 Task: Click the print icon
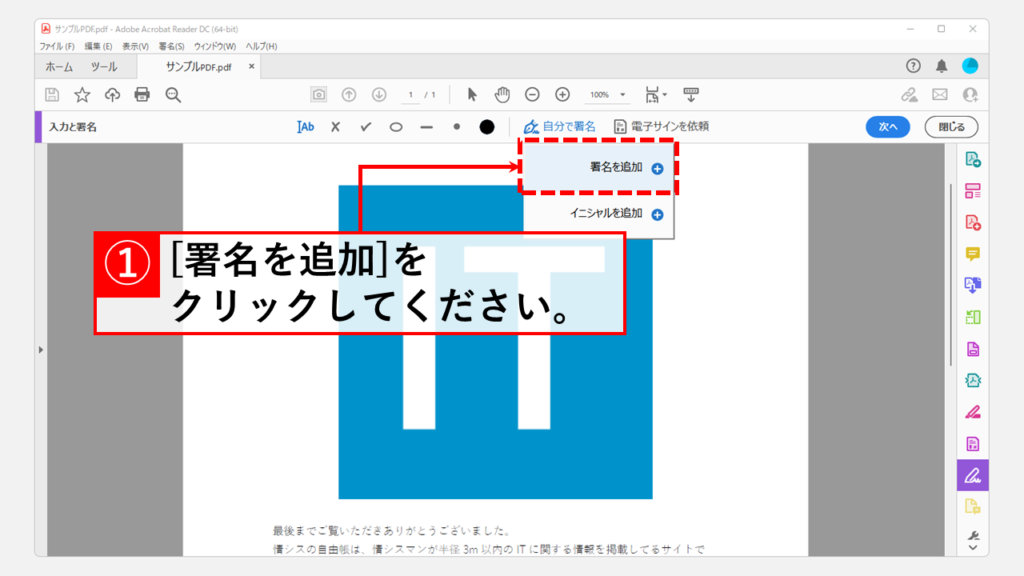tap(142, 95)
